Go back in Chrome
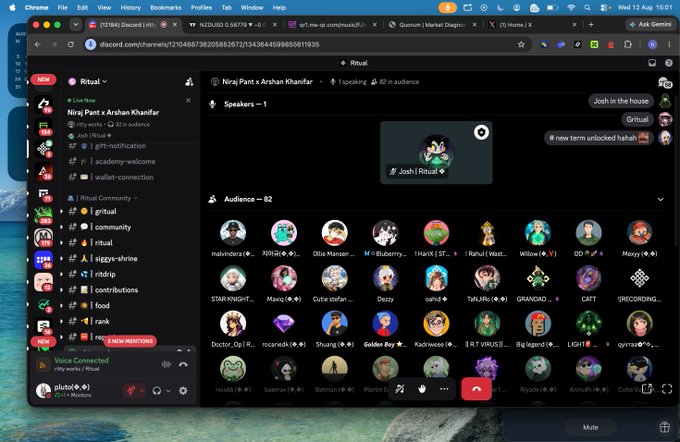The height and width of the screenshot is (442, 680). [38, 44]
